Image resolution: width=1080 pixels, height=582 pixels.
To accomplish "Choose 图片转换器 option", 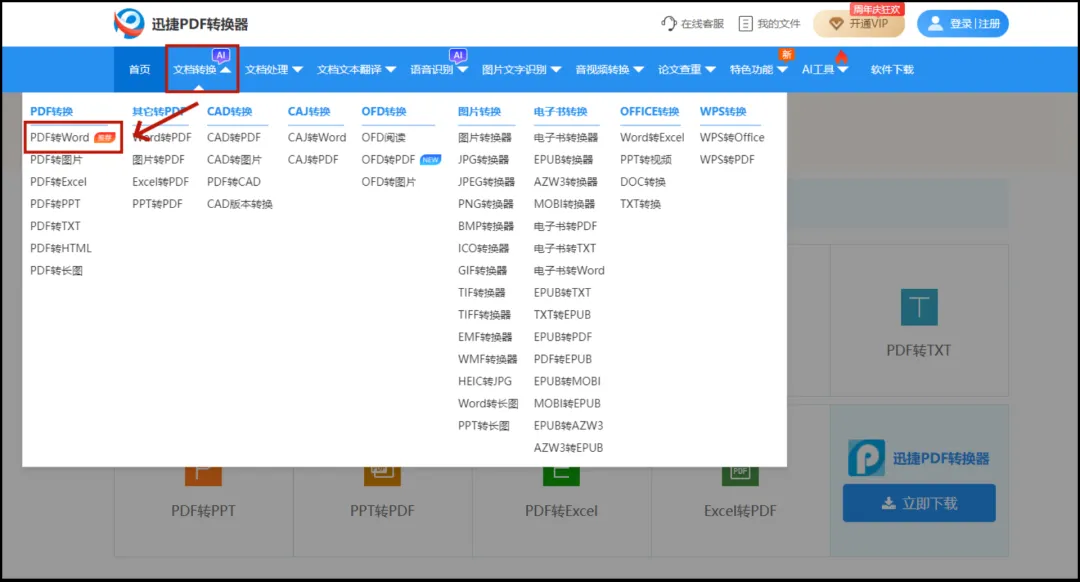I will click(x=485, y=137).
